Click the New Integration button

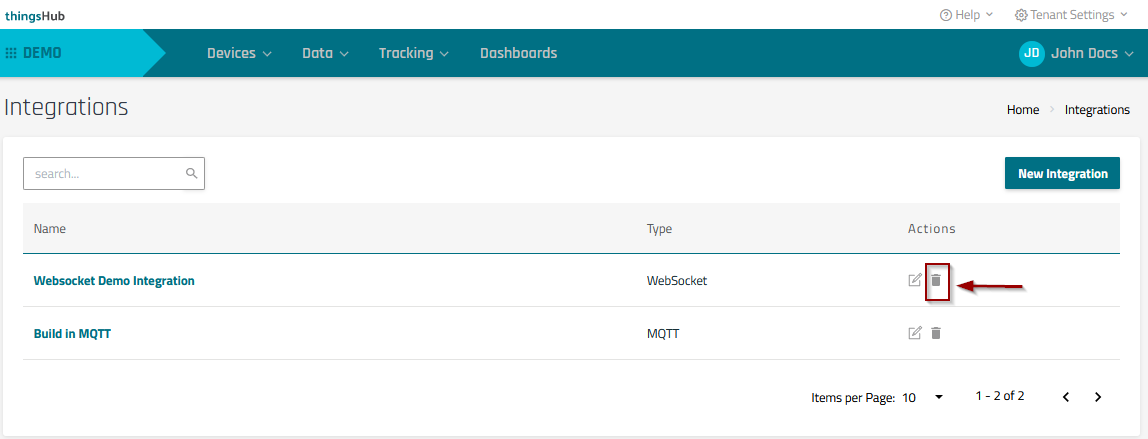[x=1062, y=174]
